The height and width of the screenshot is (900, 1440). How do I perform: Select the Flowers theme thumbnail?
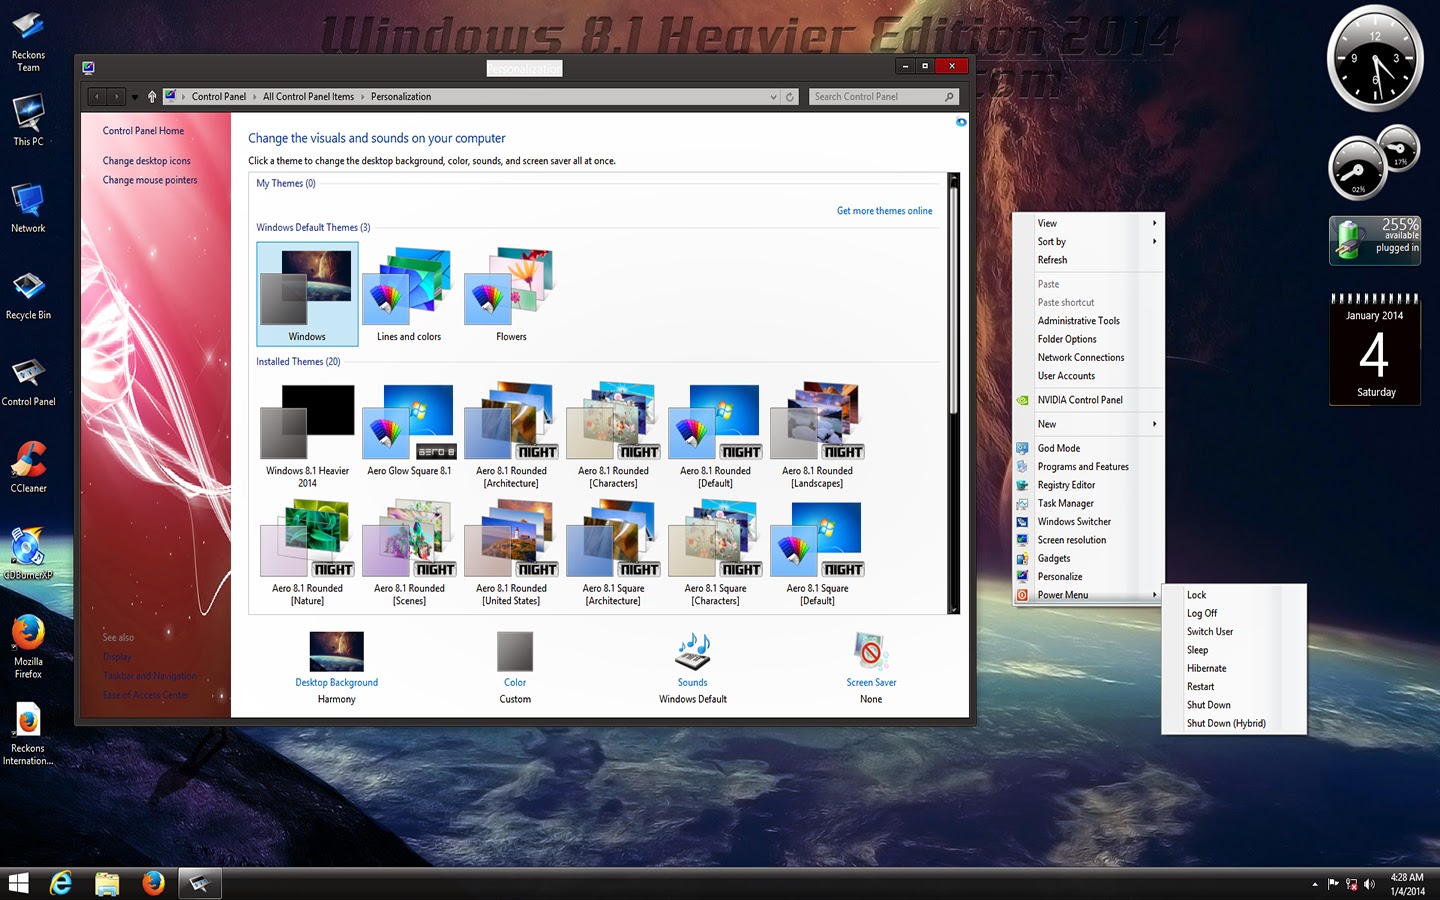point(511,294)
